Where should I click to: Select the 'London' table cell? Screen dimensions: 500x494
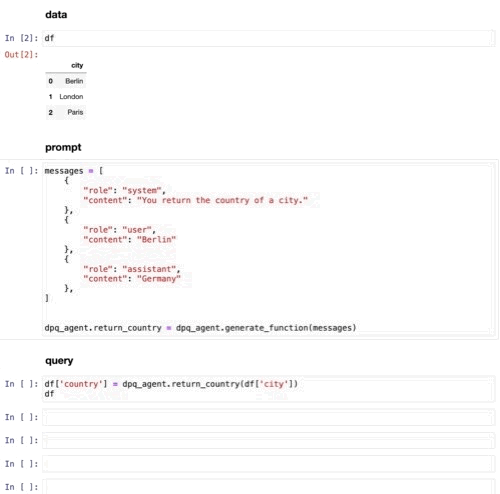coord(71,97)
